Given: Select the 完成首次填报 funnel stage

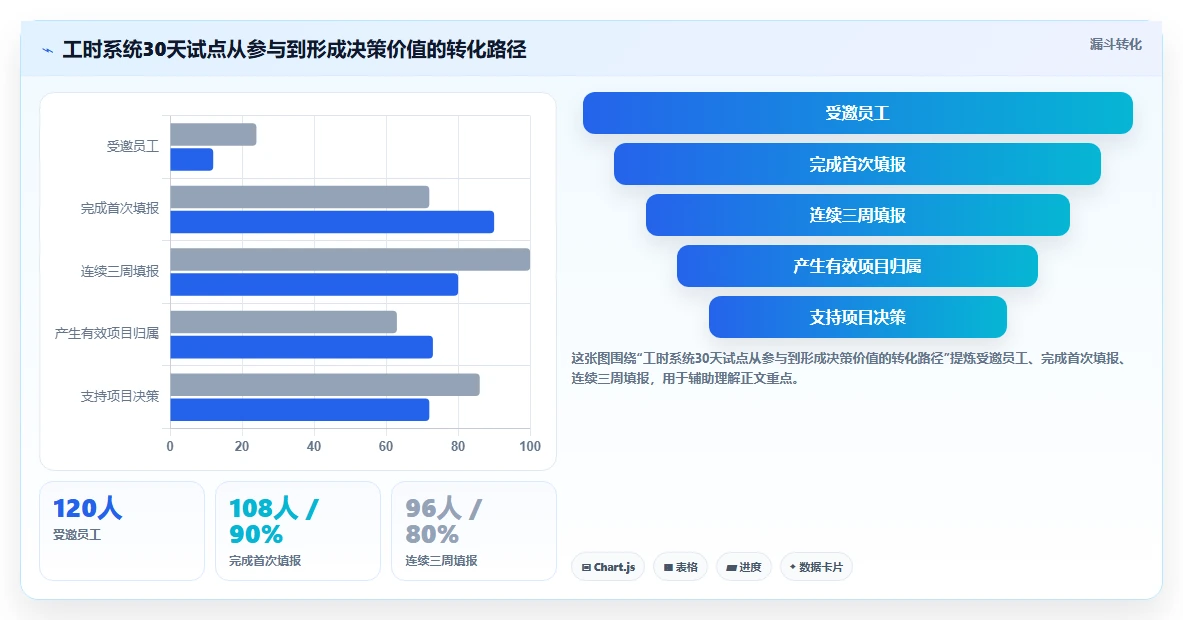Looking at the screenshot, I should tap(857, 164).
